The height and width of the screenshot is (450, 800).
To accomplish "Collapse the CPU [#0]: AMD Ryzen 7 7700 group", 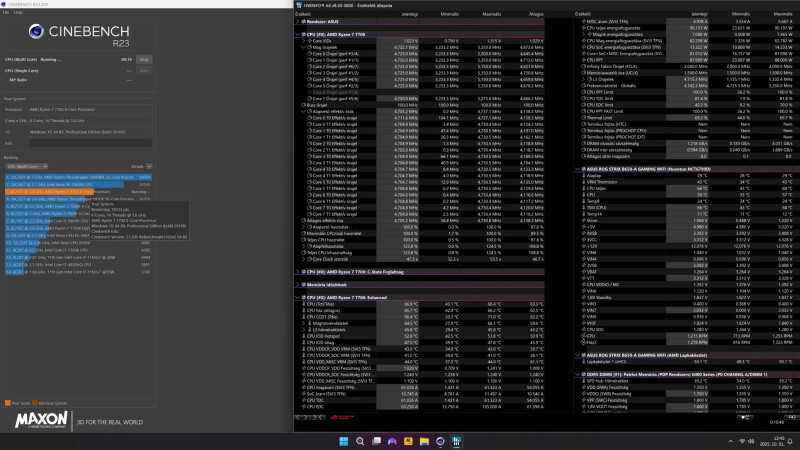I will click(298, 35).
